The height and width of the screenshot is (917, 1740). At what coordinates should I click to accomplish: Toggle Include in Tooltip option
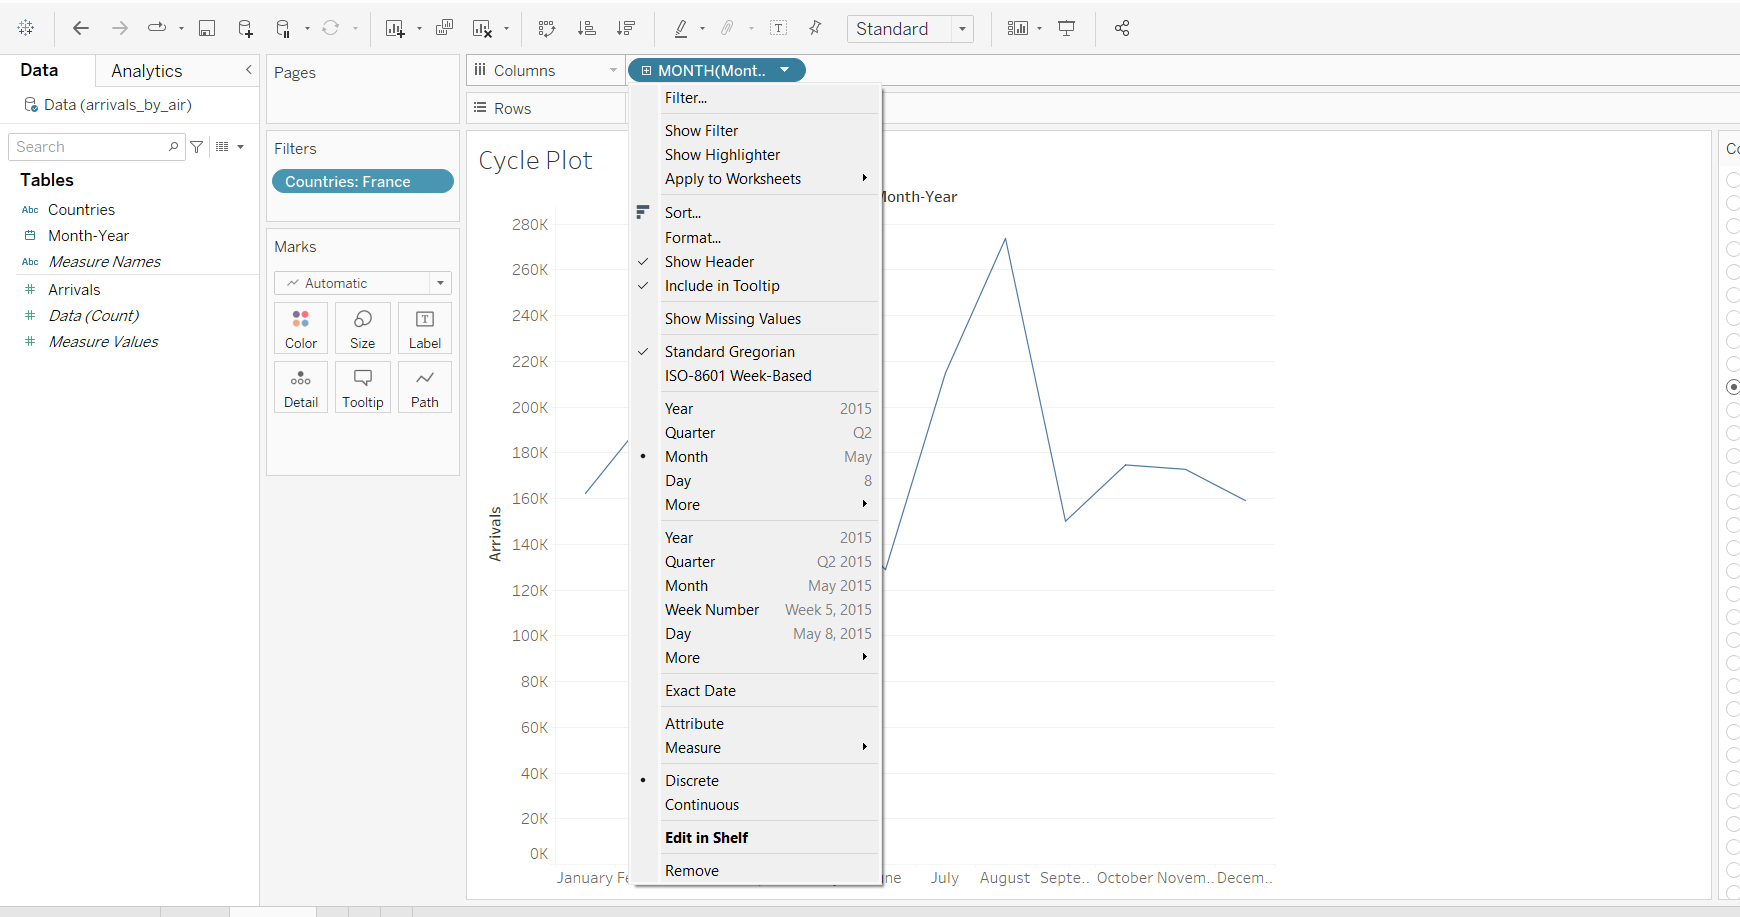(x=721, y=286)
